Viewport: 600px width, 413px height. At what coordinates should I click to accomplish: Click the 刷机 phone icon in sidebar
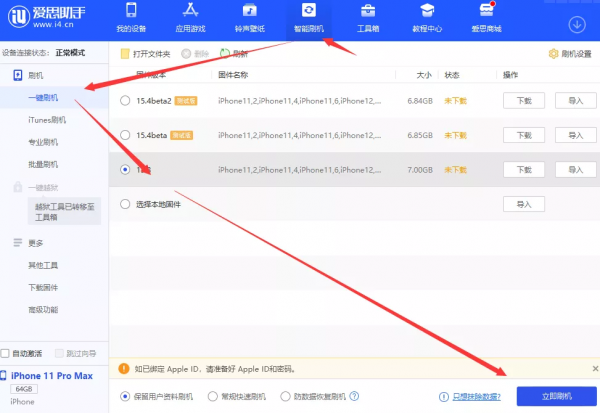point(18,75)
